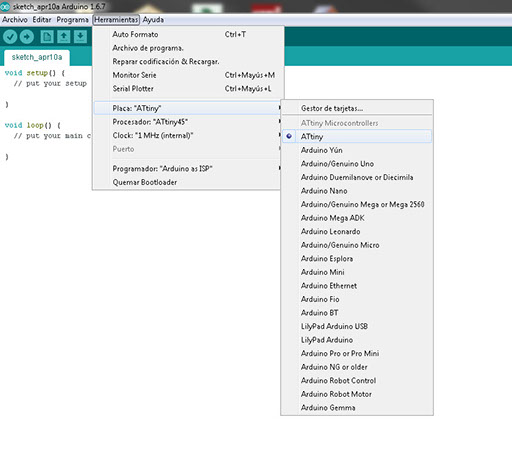Image resolution: width=512 pixels, height=470 pixels.
Task: Select Arduino/Genuino Micro board
Action: tap(356, 245)
